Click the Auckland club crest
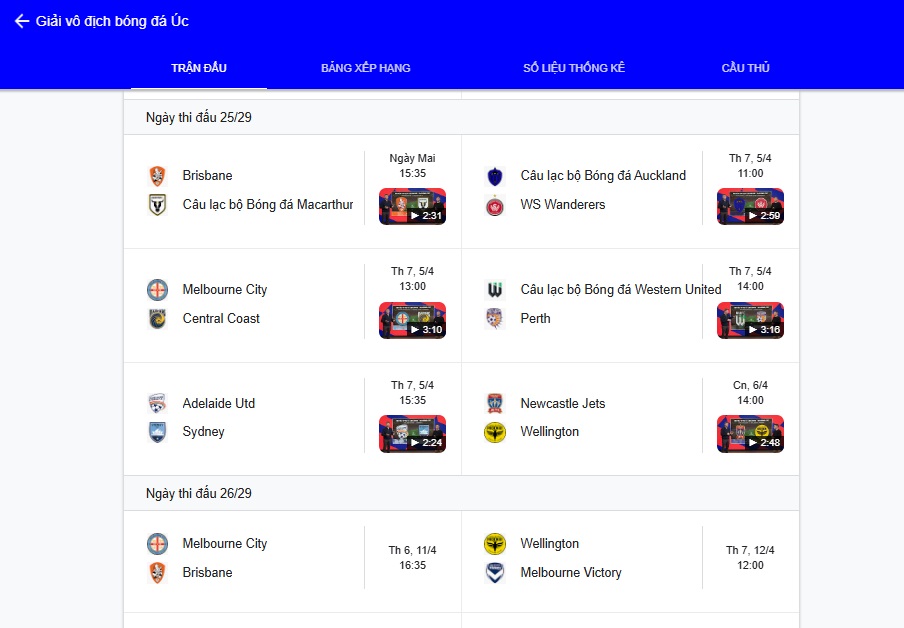This screenshot has width=904, height=628. tap(495, 176)
